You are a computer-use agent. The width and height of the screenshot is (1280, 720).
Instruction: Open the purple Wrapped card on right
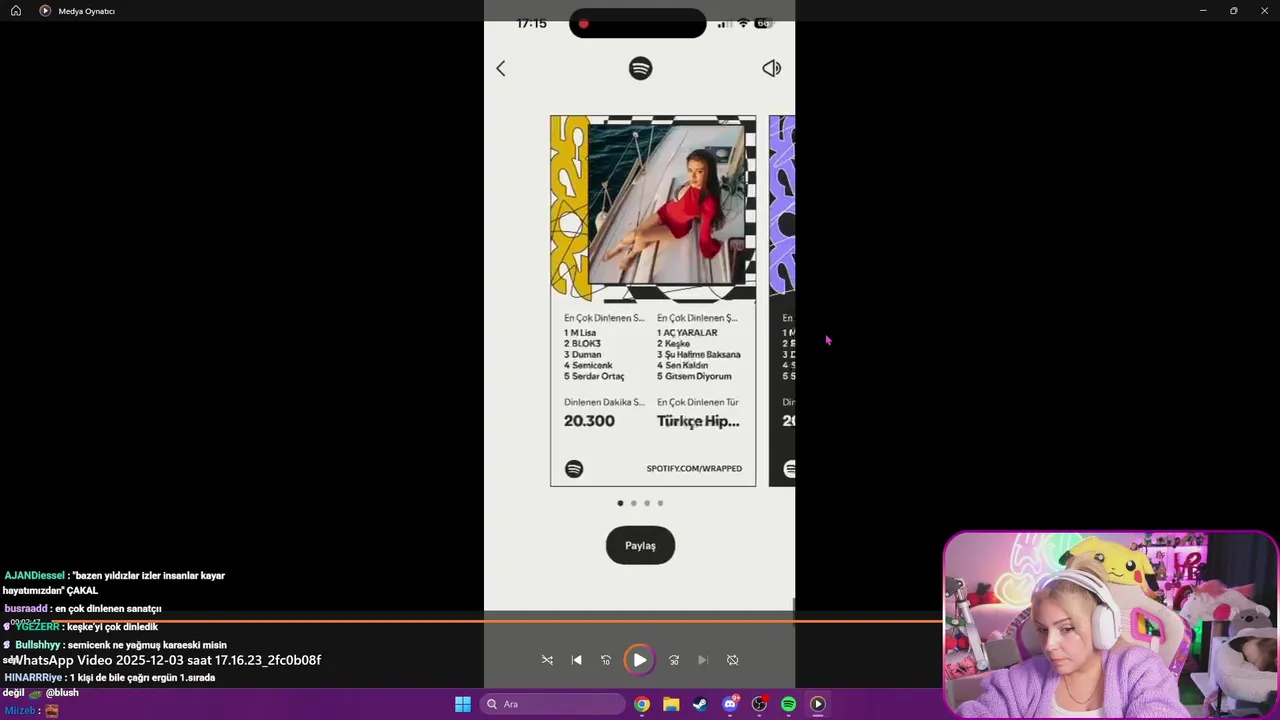tap(782, 300)
